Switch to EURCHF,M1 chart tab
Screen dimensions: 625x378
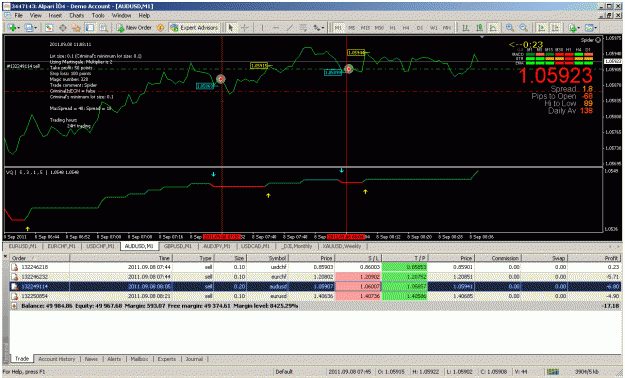(x=61, y=246)
